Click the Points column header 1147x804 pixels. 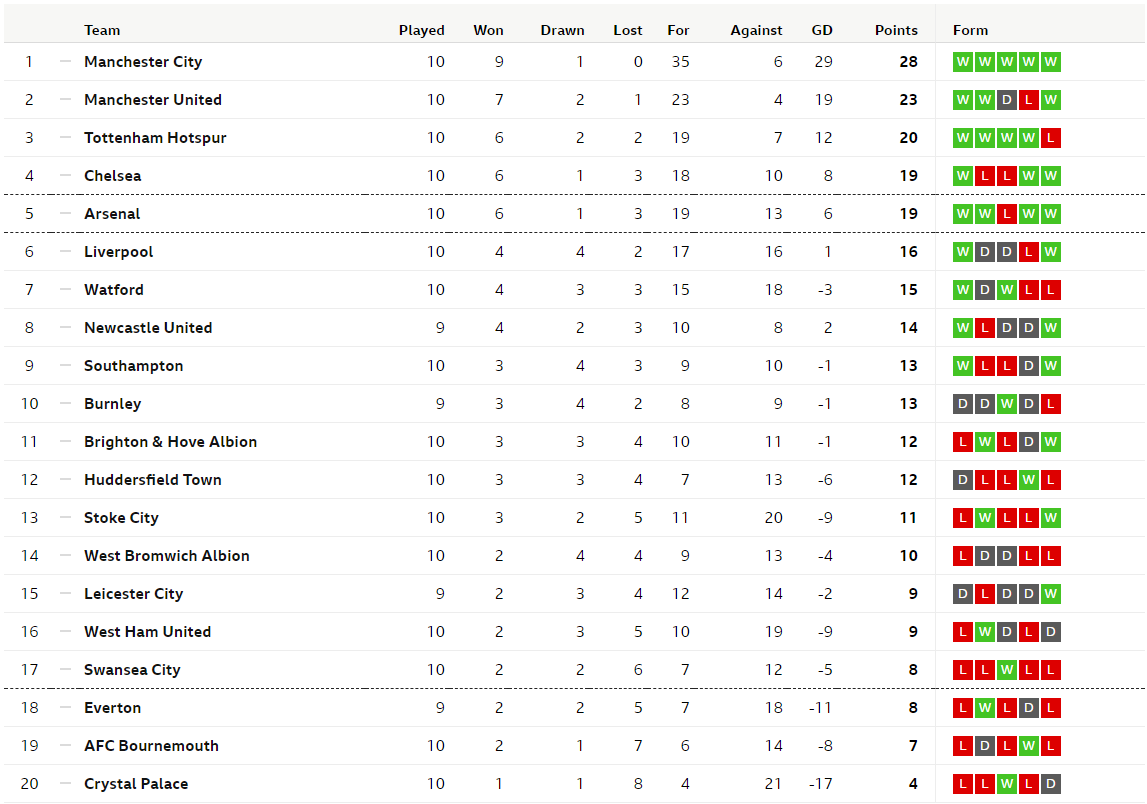[x=896, y=30]
